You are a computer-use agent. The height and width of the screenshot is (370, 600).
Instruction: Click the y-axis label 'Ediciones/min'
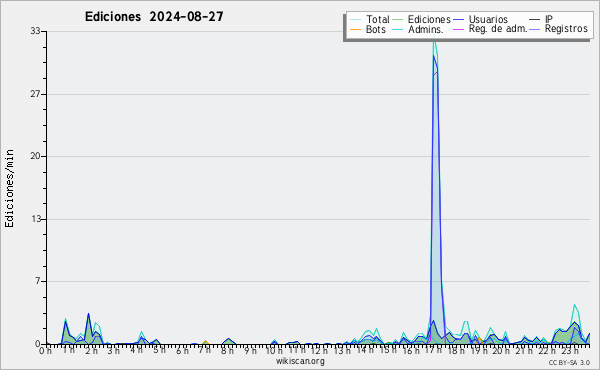(9, 188)
